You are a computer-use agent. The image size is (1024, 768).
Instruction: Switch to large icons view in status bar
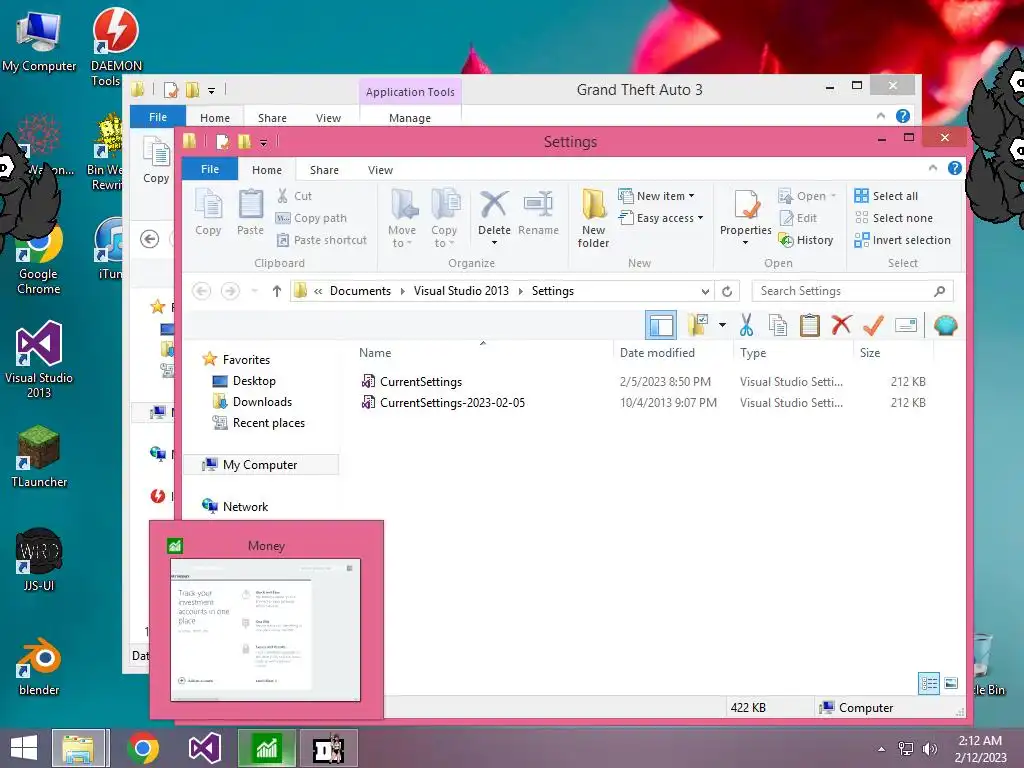(x=951, y=684)
